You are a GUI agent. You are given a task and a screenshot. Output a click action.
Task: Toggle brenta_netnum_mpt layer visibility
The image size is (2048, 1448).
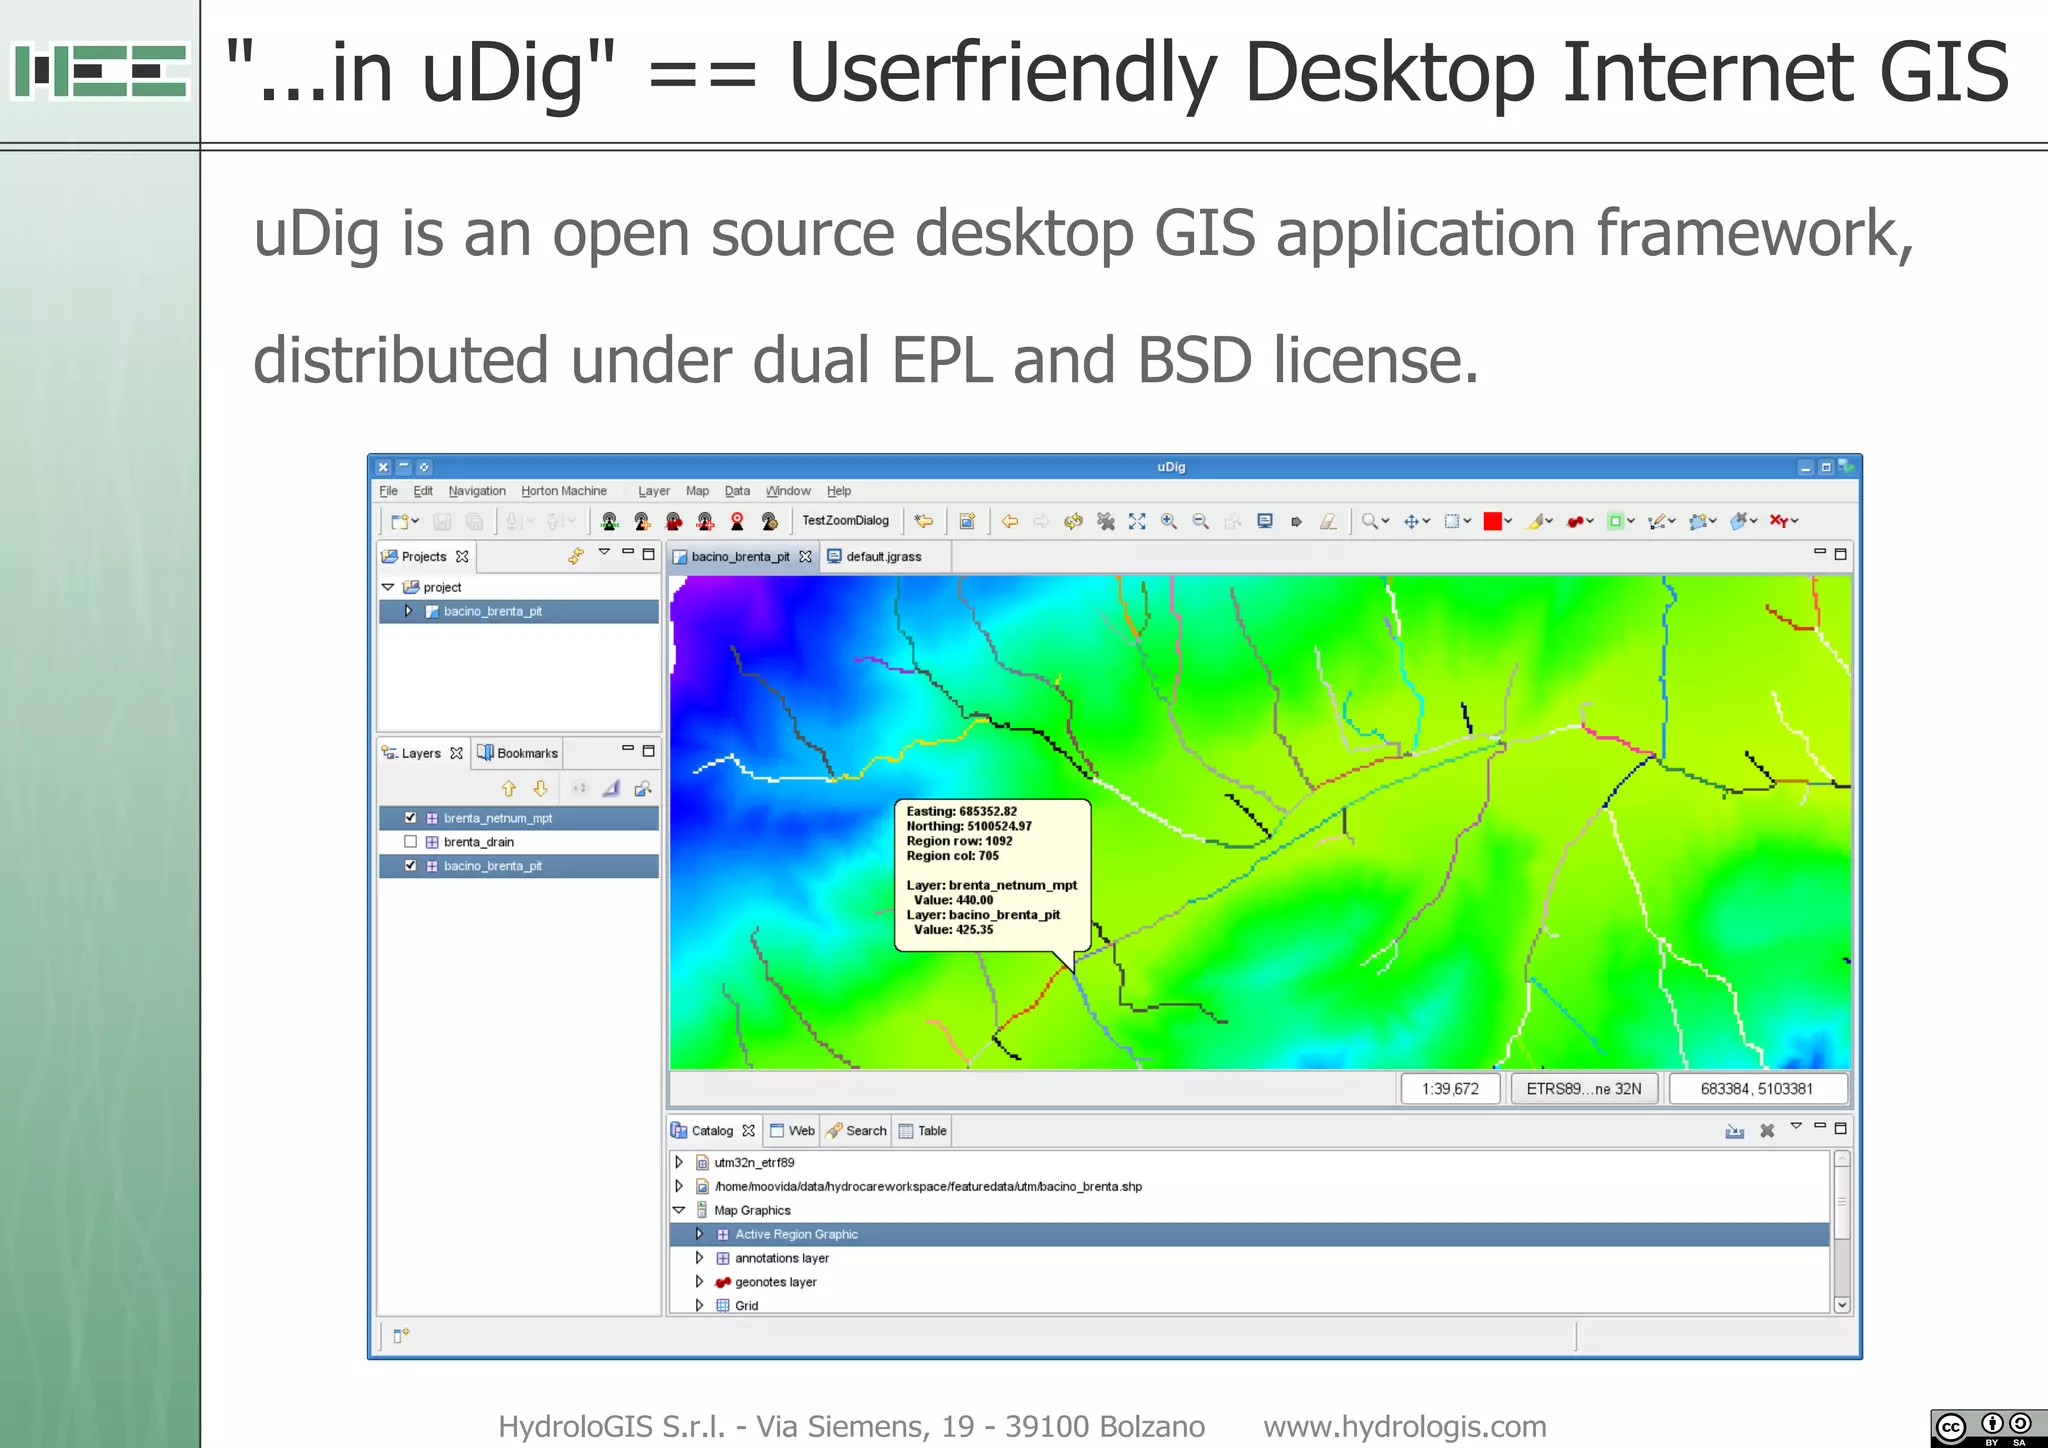[410, 817]
